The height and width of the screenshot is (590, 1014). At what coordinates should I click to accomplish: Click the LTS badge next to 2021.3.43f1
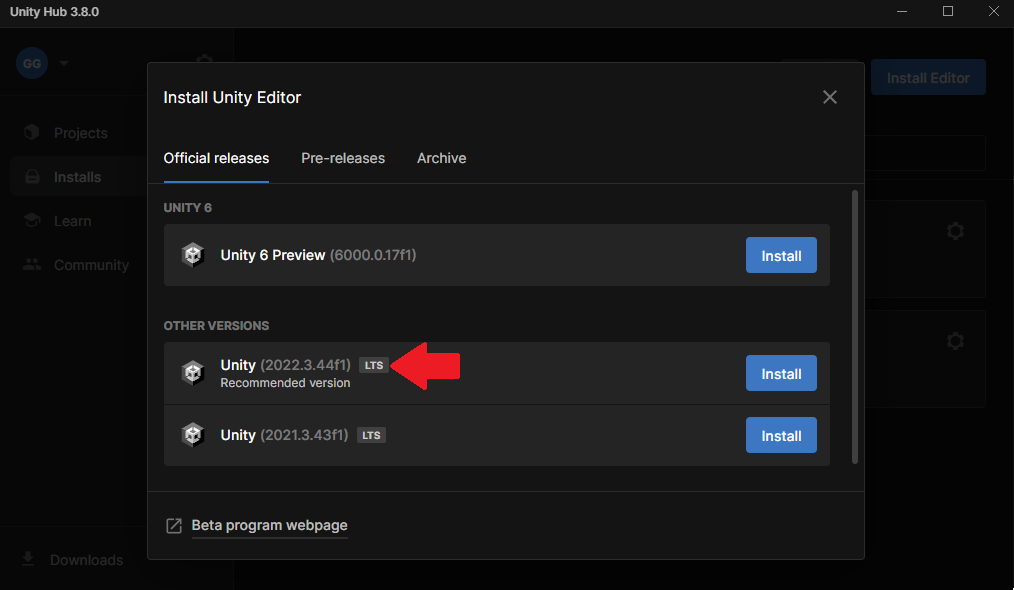coord(371,435)
